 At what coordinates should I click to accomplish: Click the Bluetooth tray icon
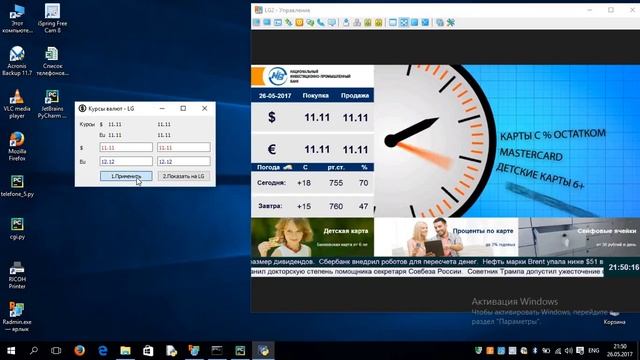[535, 351]
